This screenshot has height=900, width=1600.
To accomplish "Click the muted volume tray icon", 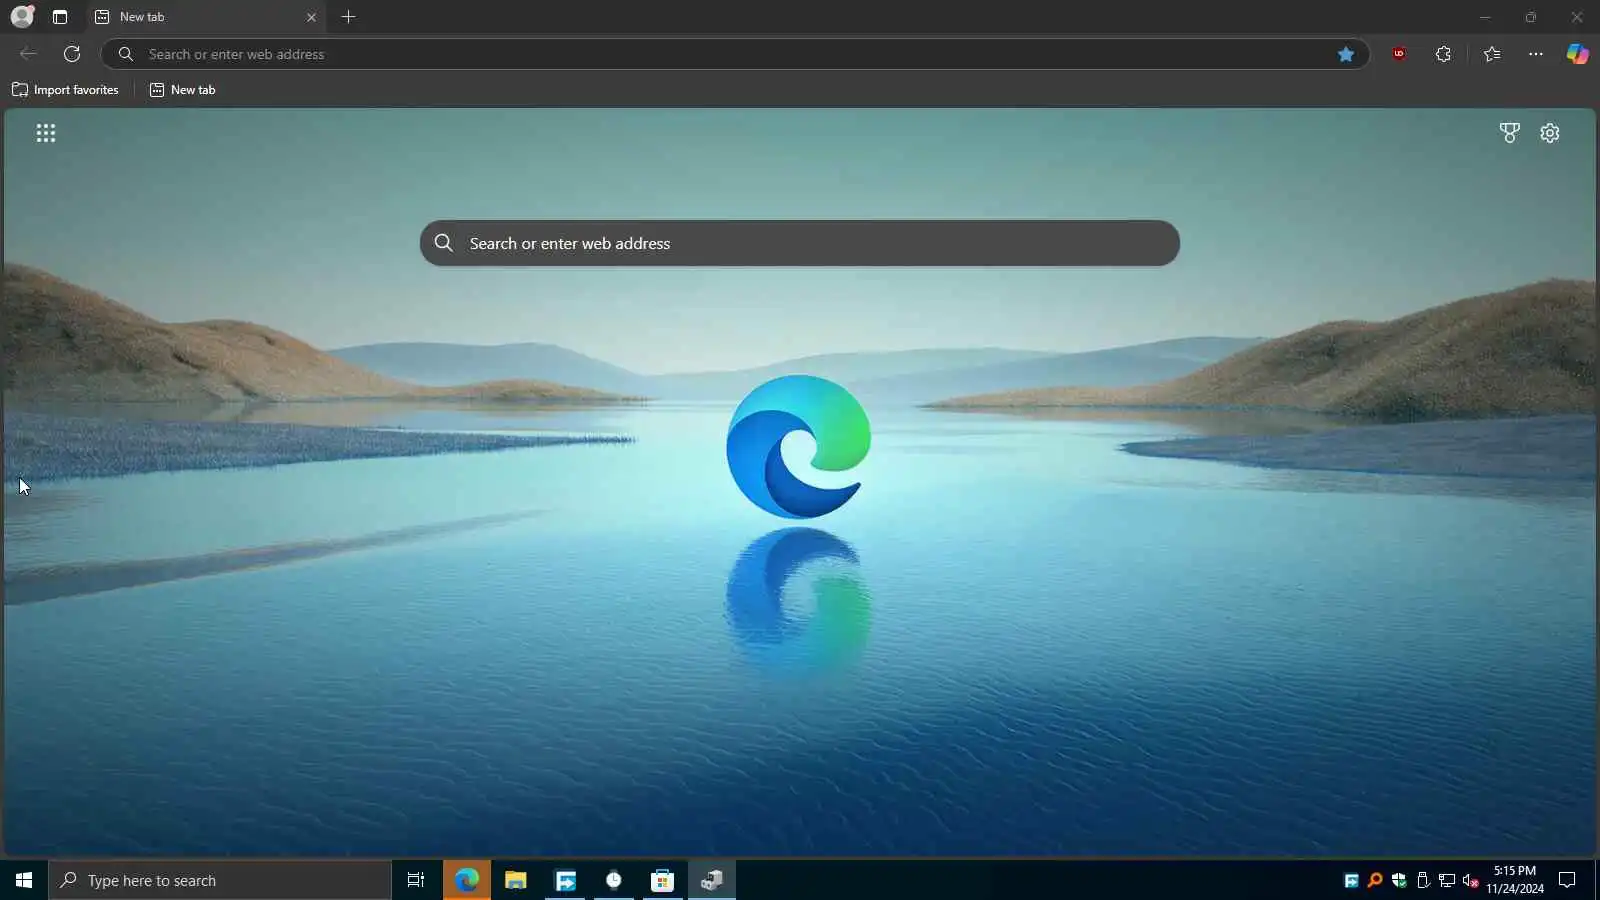I will (1471, 880).
